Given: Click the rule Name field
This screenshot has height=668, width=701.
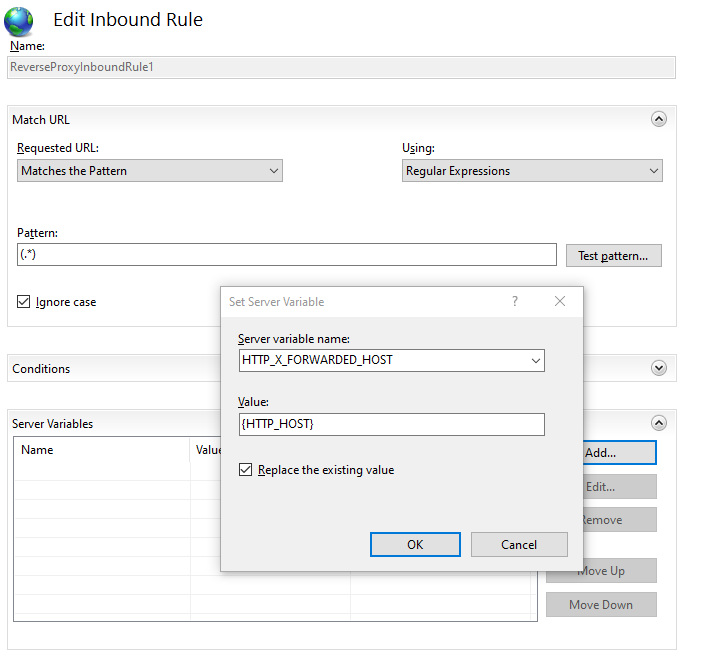Looking at the screenshot, I should pos(341,68).
